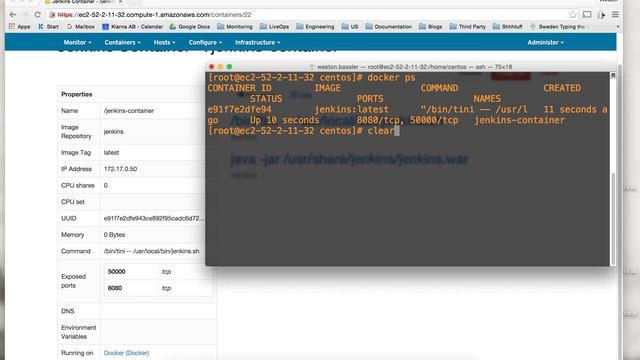
Task: Select the /jenkins-container name value
Action: (x=129, y=111)
